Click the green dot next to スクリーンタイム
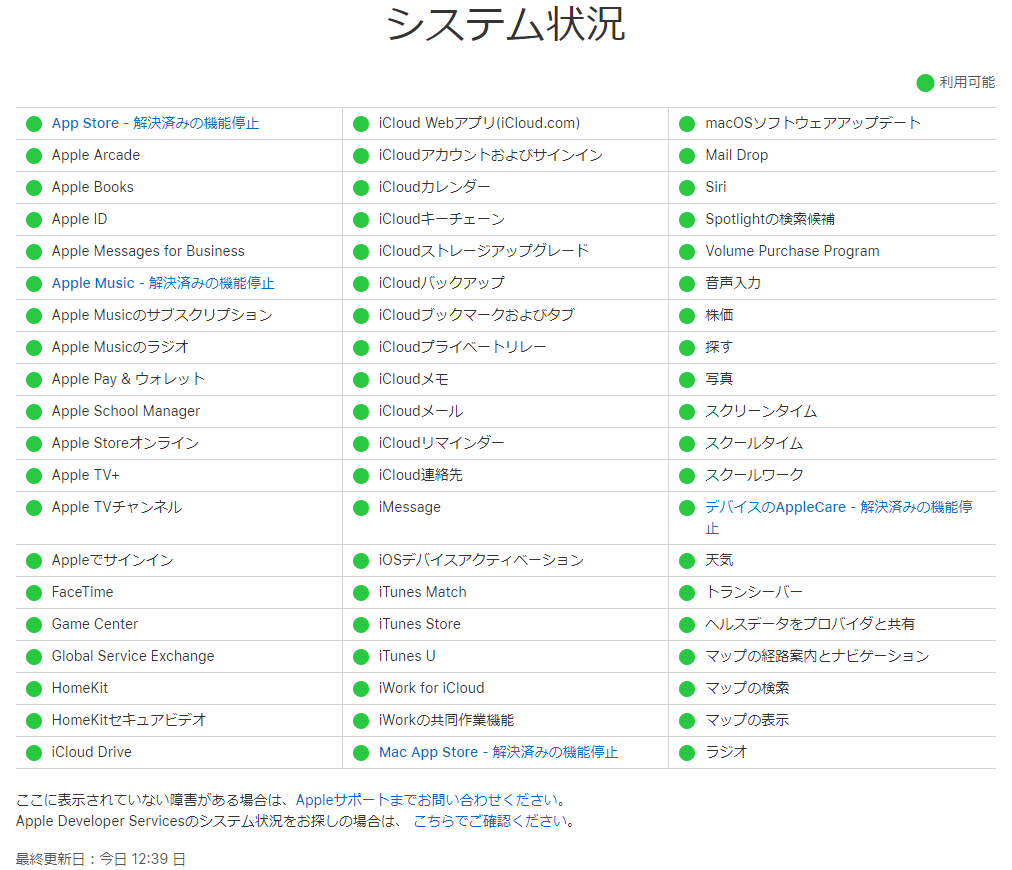 point(687,411)
